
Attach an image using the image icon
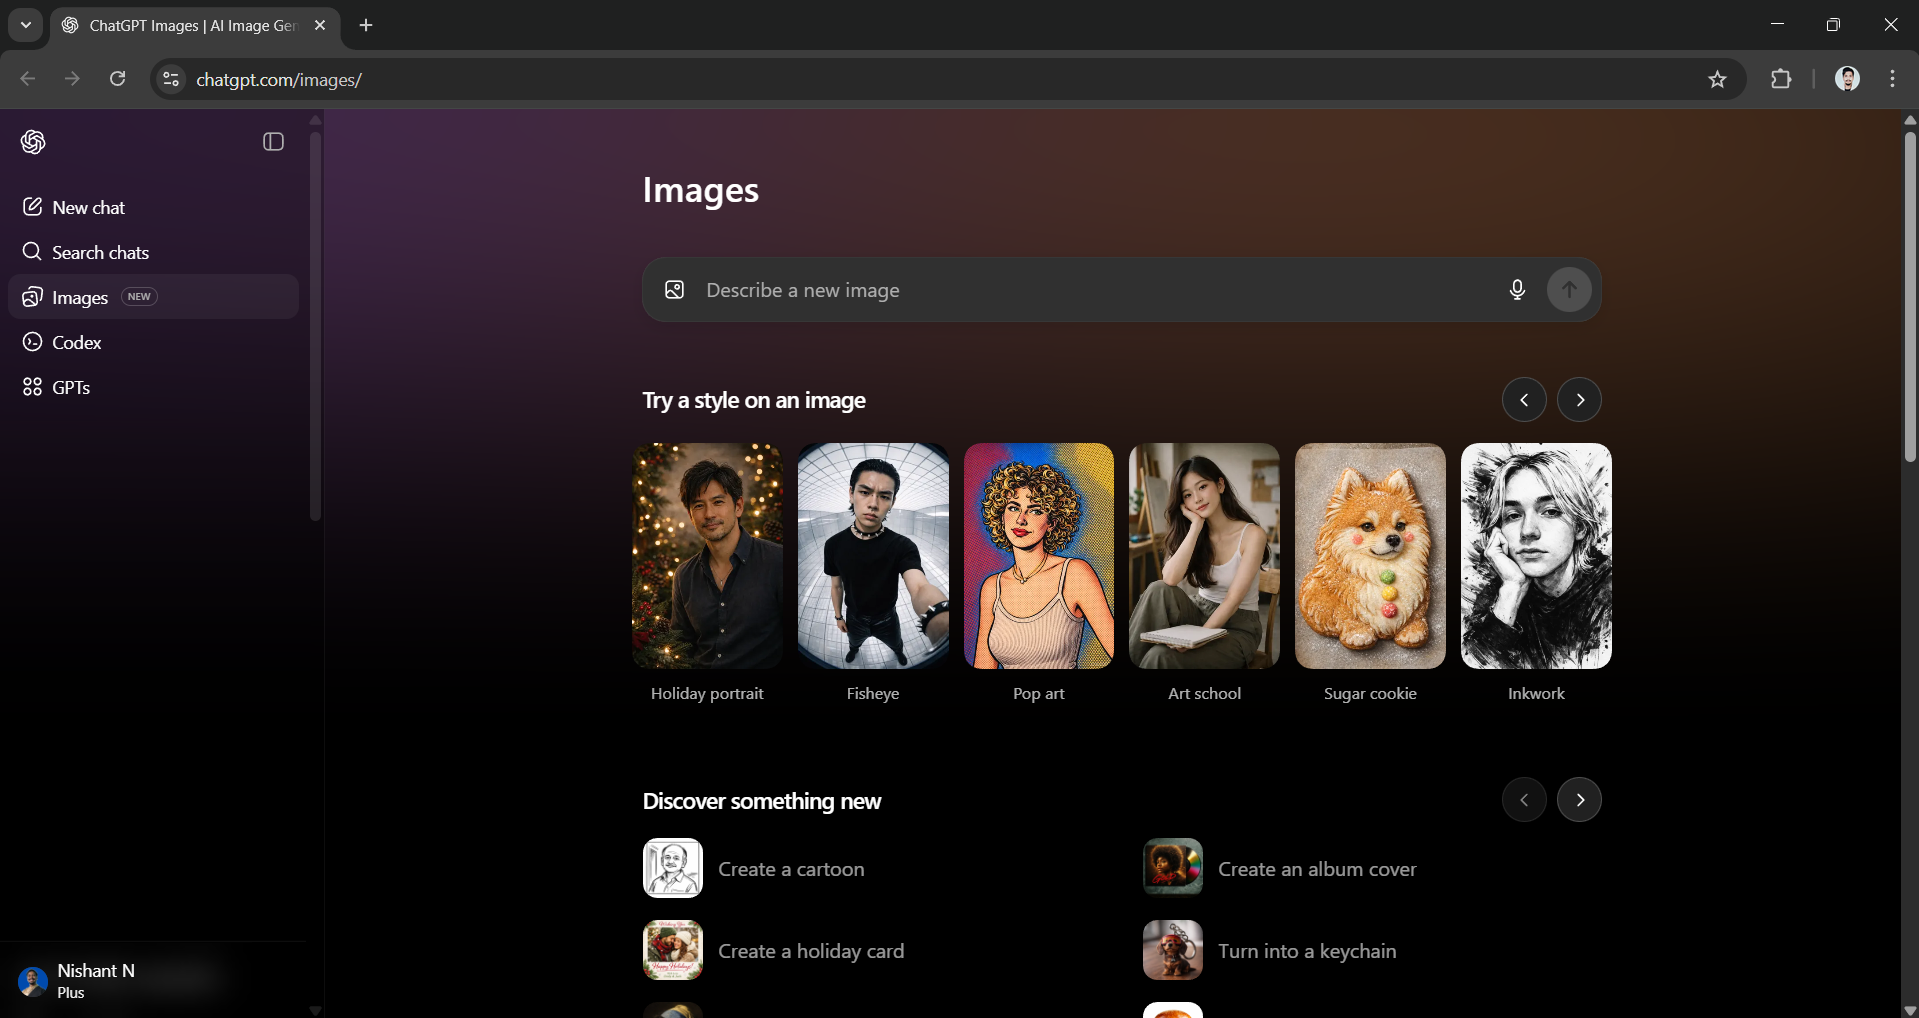675,290
